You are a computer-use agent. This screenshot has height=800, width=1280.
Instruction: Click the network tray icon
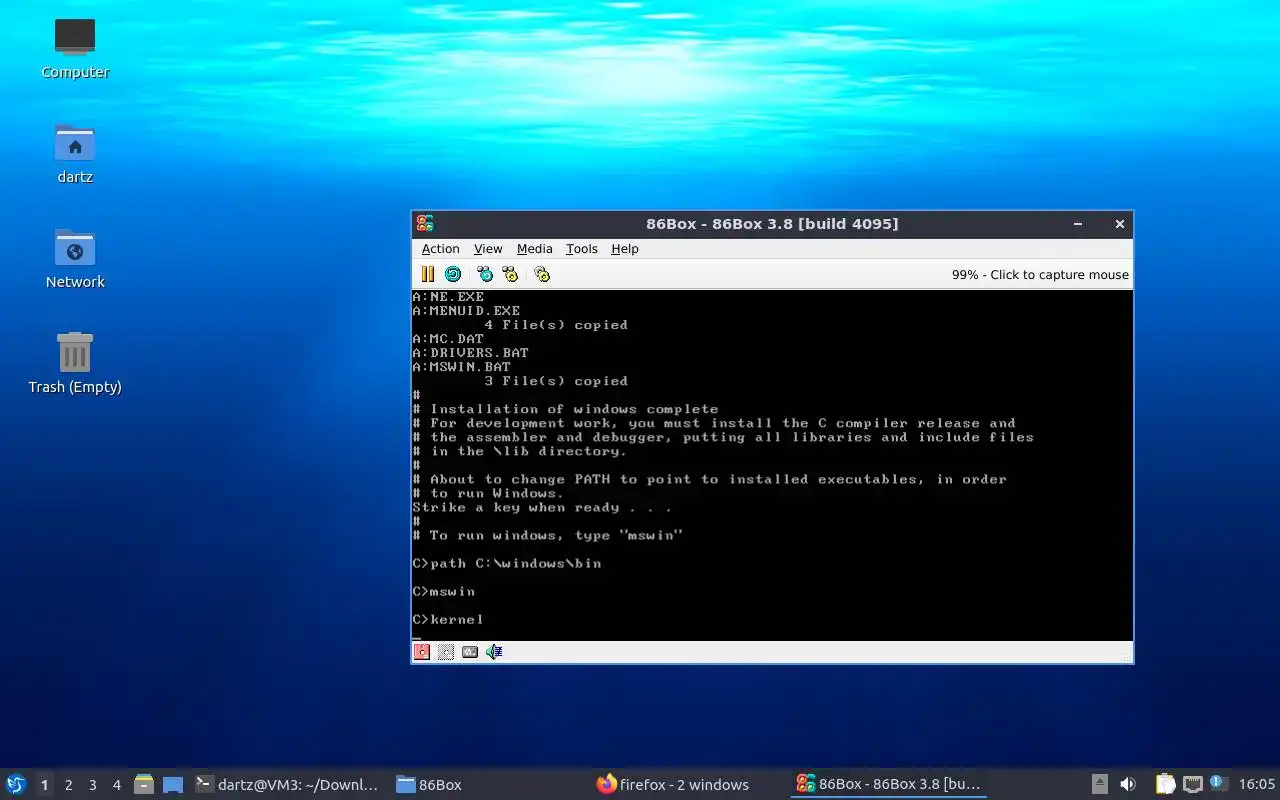pyautogui.click(x=1192, y=784)
